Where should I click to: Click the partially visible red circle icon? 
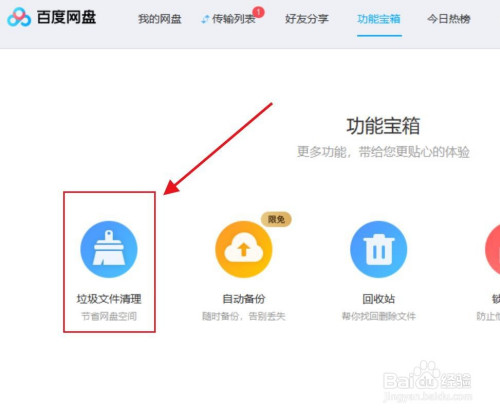coord(493,249)
